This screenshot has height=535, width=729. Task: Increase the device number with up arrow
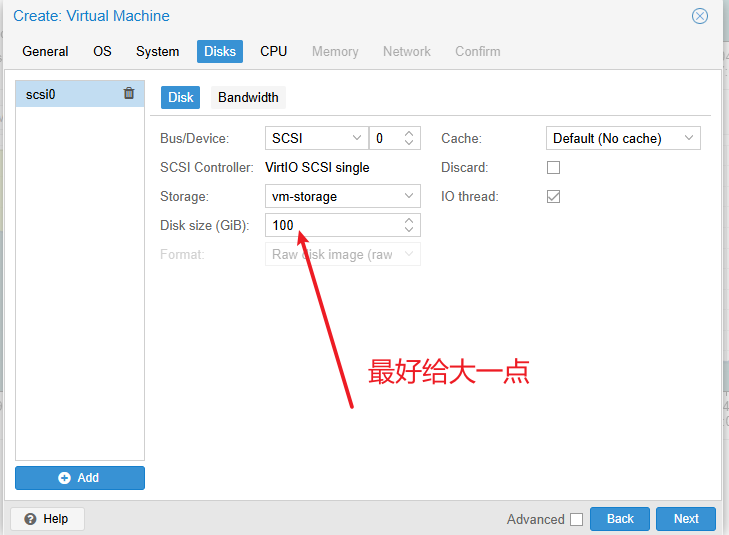(x=409, y=133)
